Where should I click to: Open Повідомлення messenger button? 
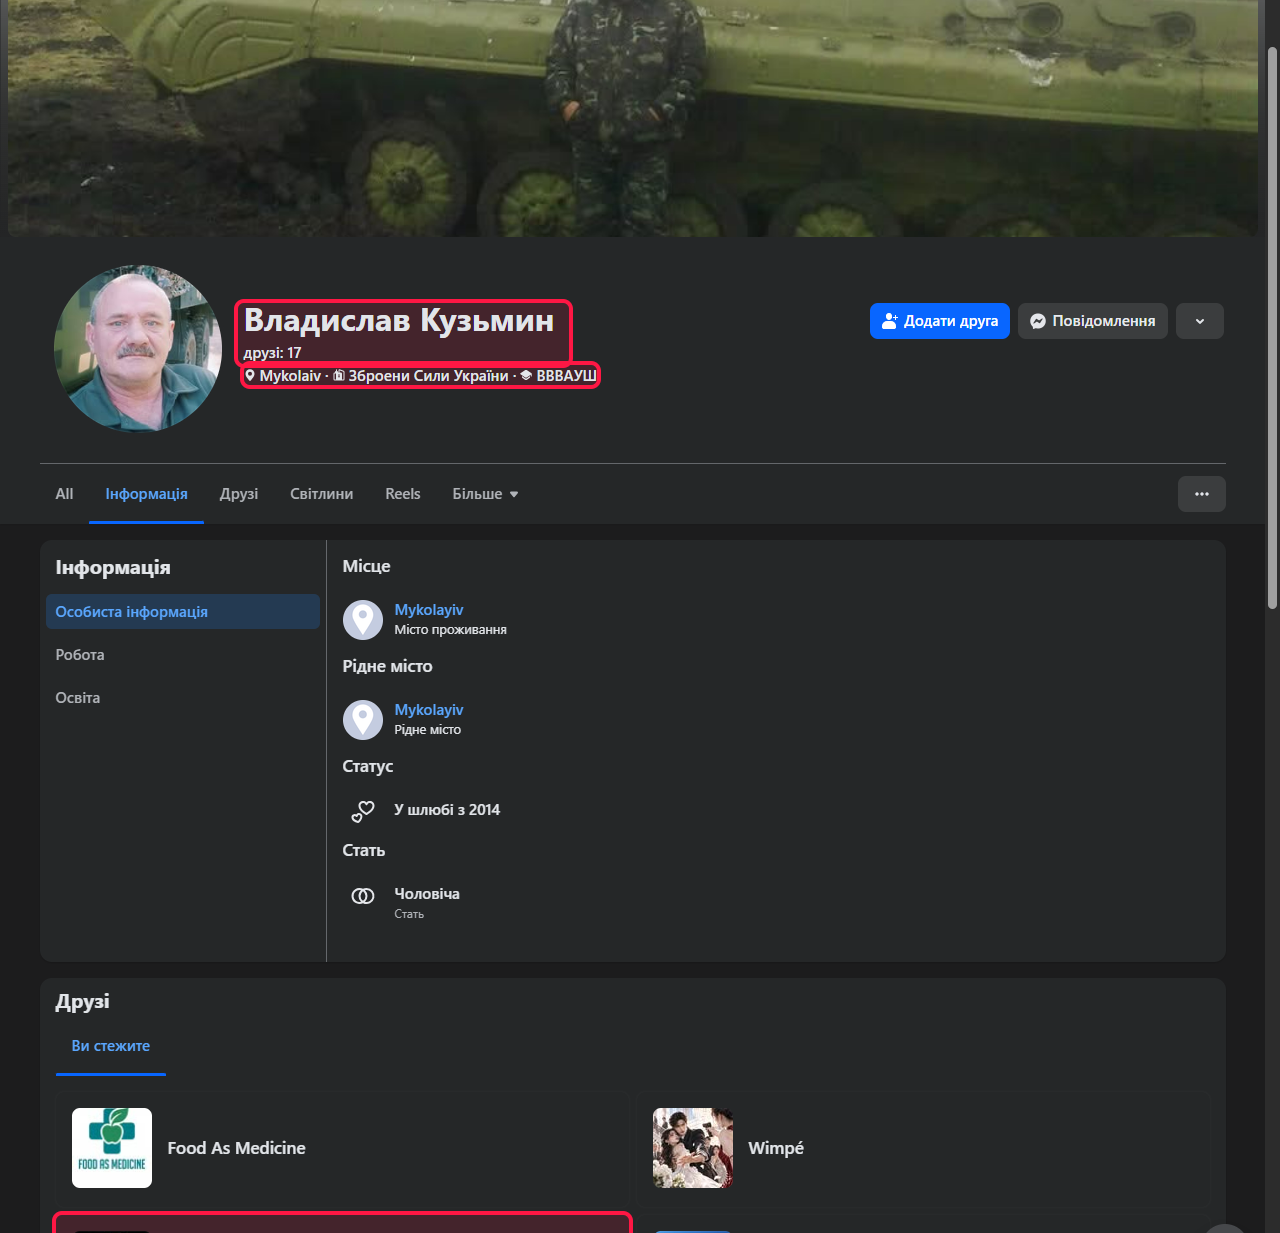(1093, 321)
